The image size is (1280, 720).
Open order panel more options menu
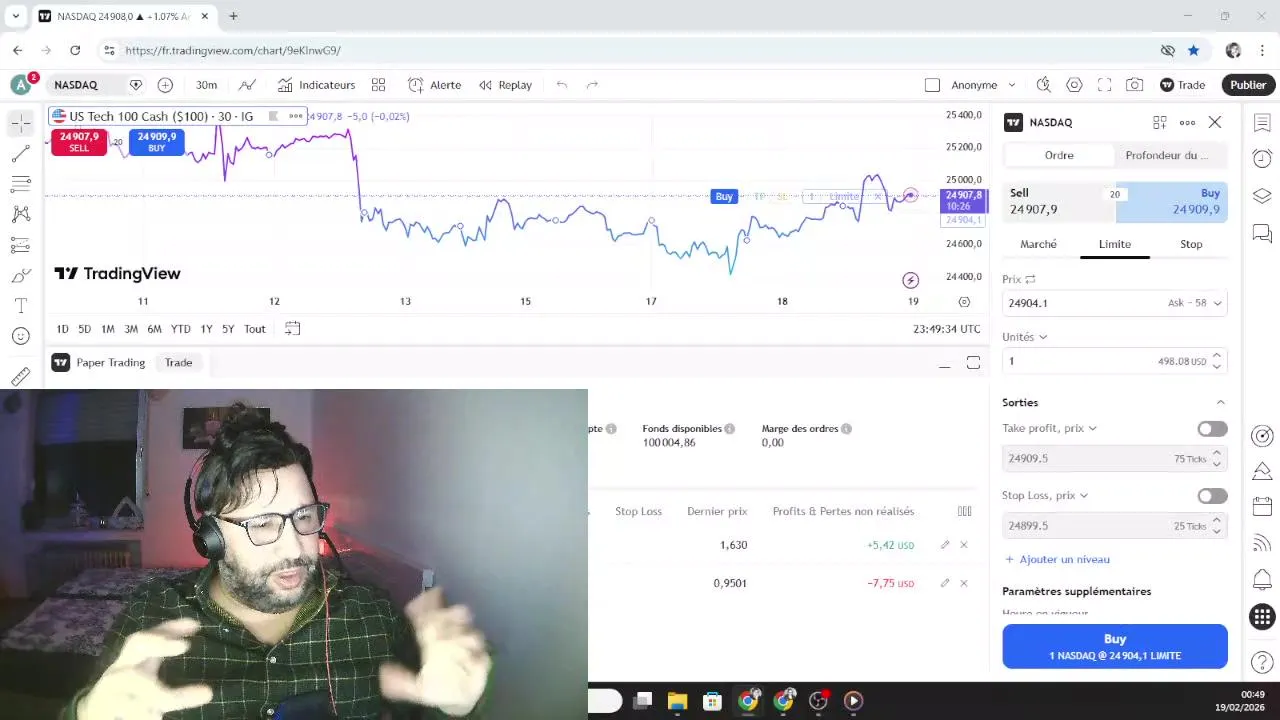1187,122
